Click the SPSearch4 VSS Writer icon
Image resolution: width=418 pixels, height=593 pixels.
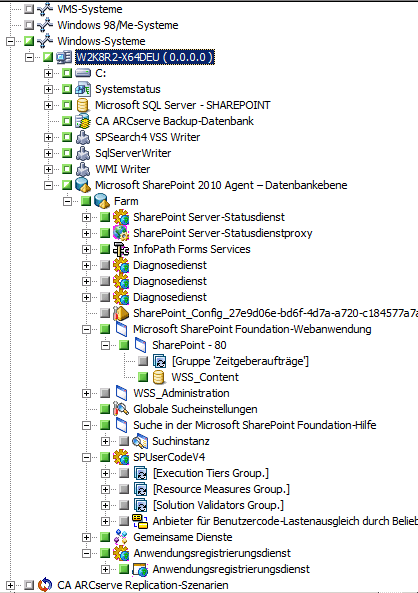tap(83, 137)
